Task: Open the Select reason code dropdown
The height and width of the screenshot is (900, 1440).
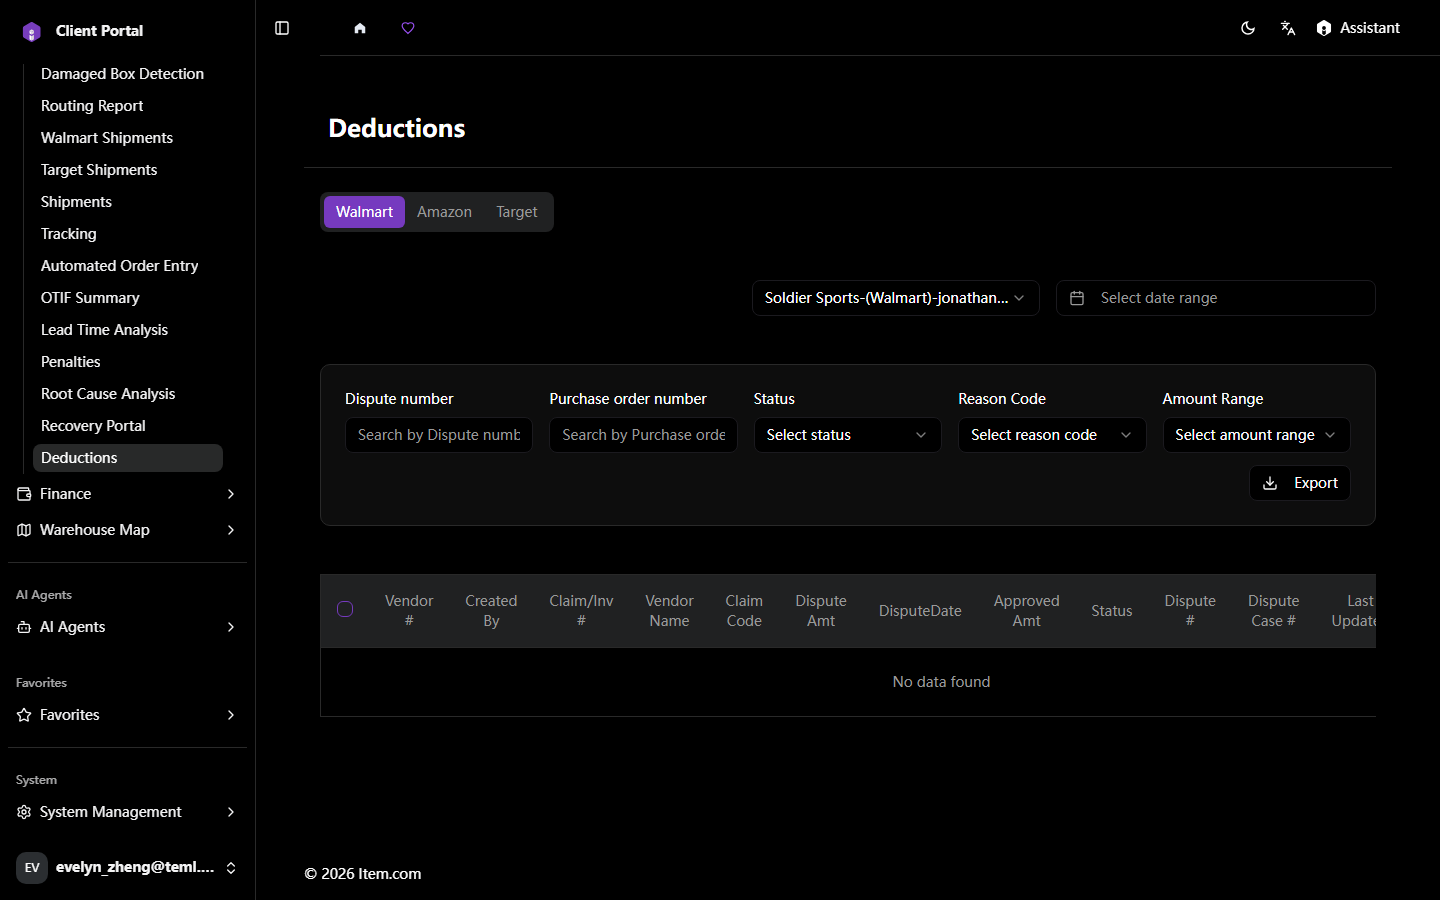Action: pyautogui.click(x=1052, y=435)
